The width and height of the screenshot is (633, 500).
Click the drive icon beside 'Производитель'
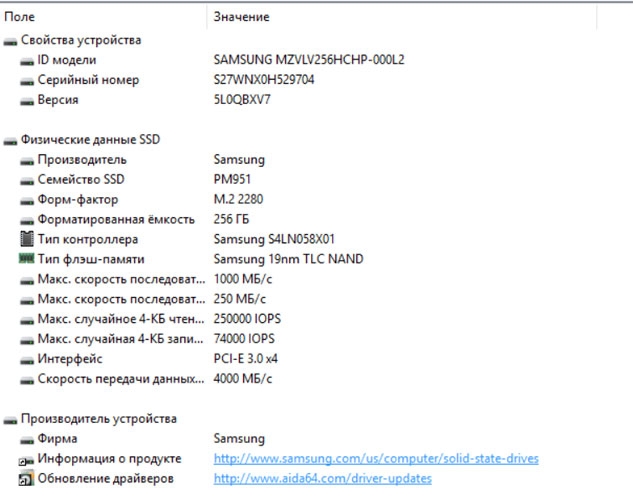pyautogui.click(x=27, y=161)
